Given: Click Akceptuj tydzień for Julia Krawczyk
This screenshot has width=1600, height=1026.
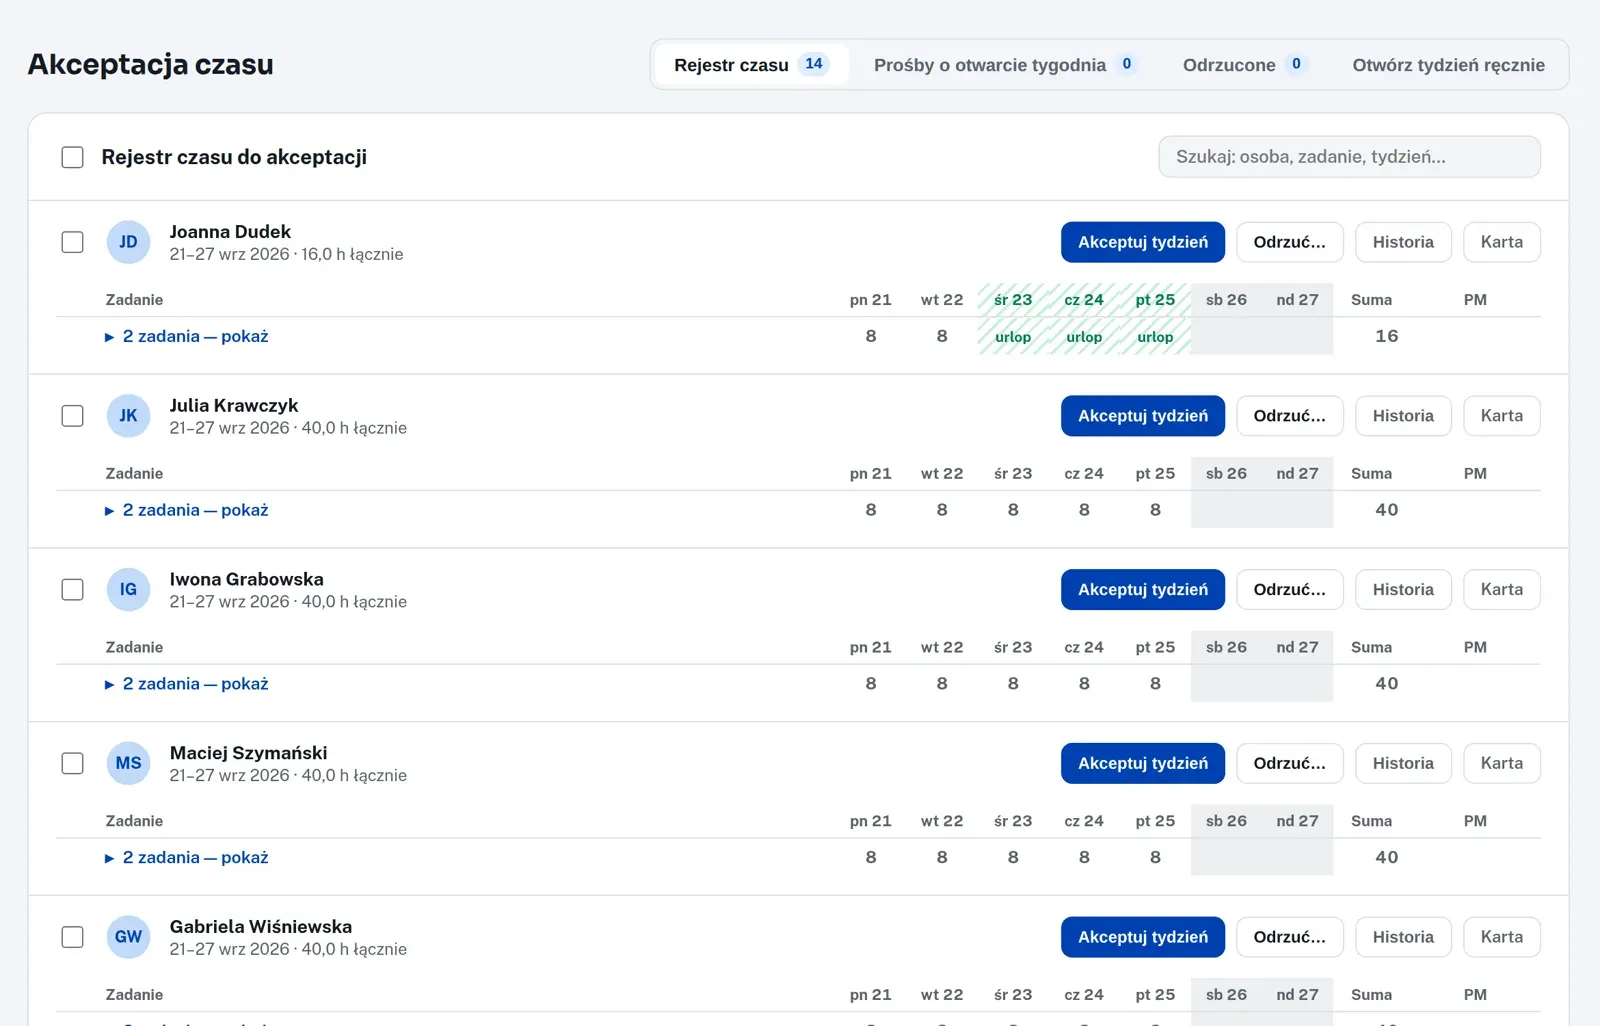Looking at the screenshot, I should [1143, 416].
